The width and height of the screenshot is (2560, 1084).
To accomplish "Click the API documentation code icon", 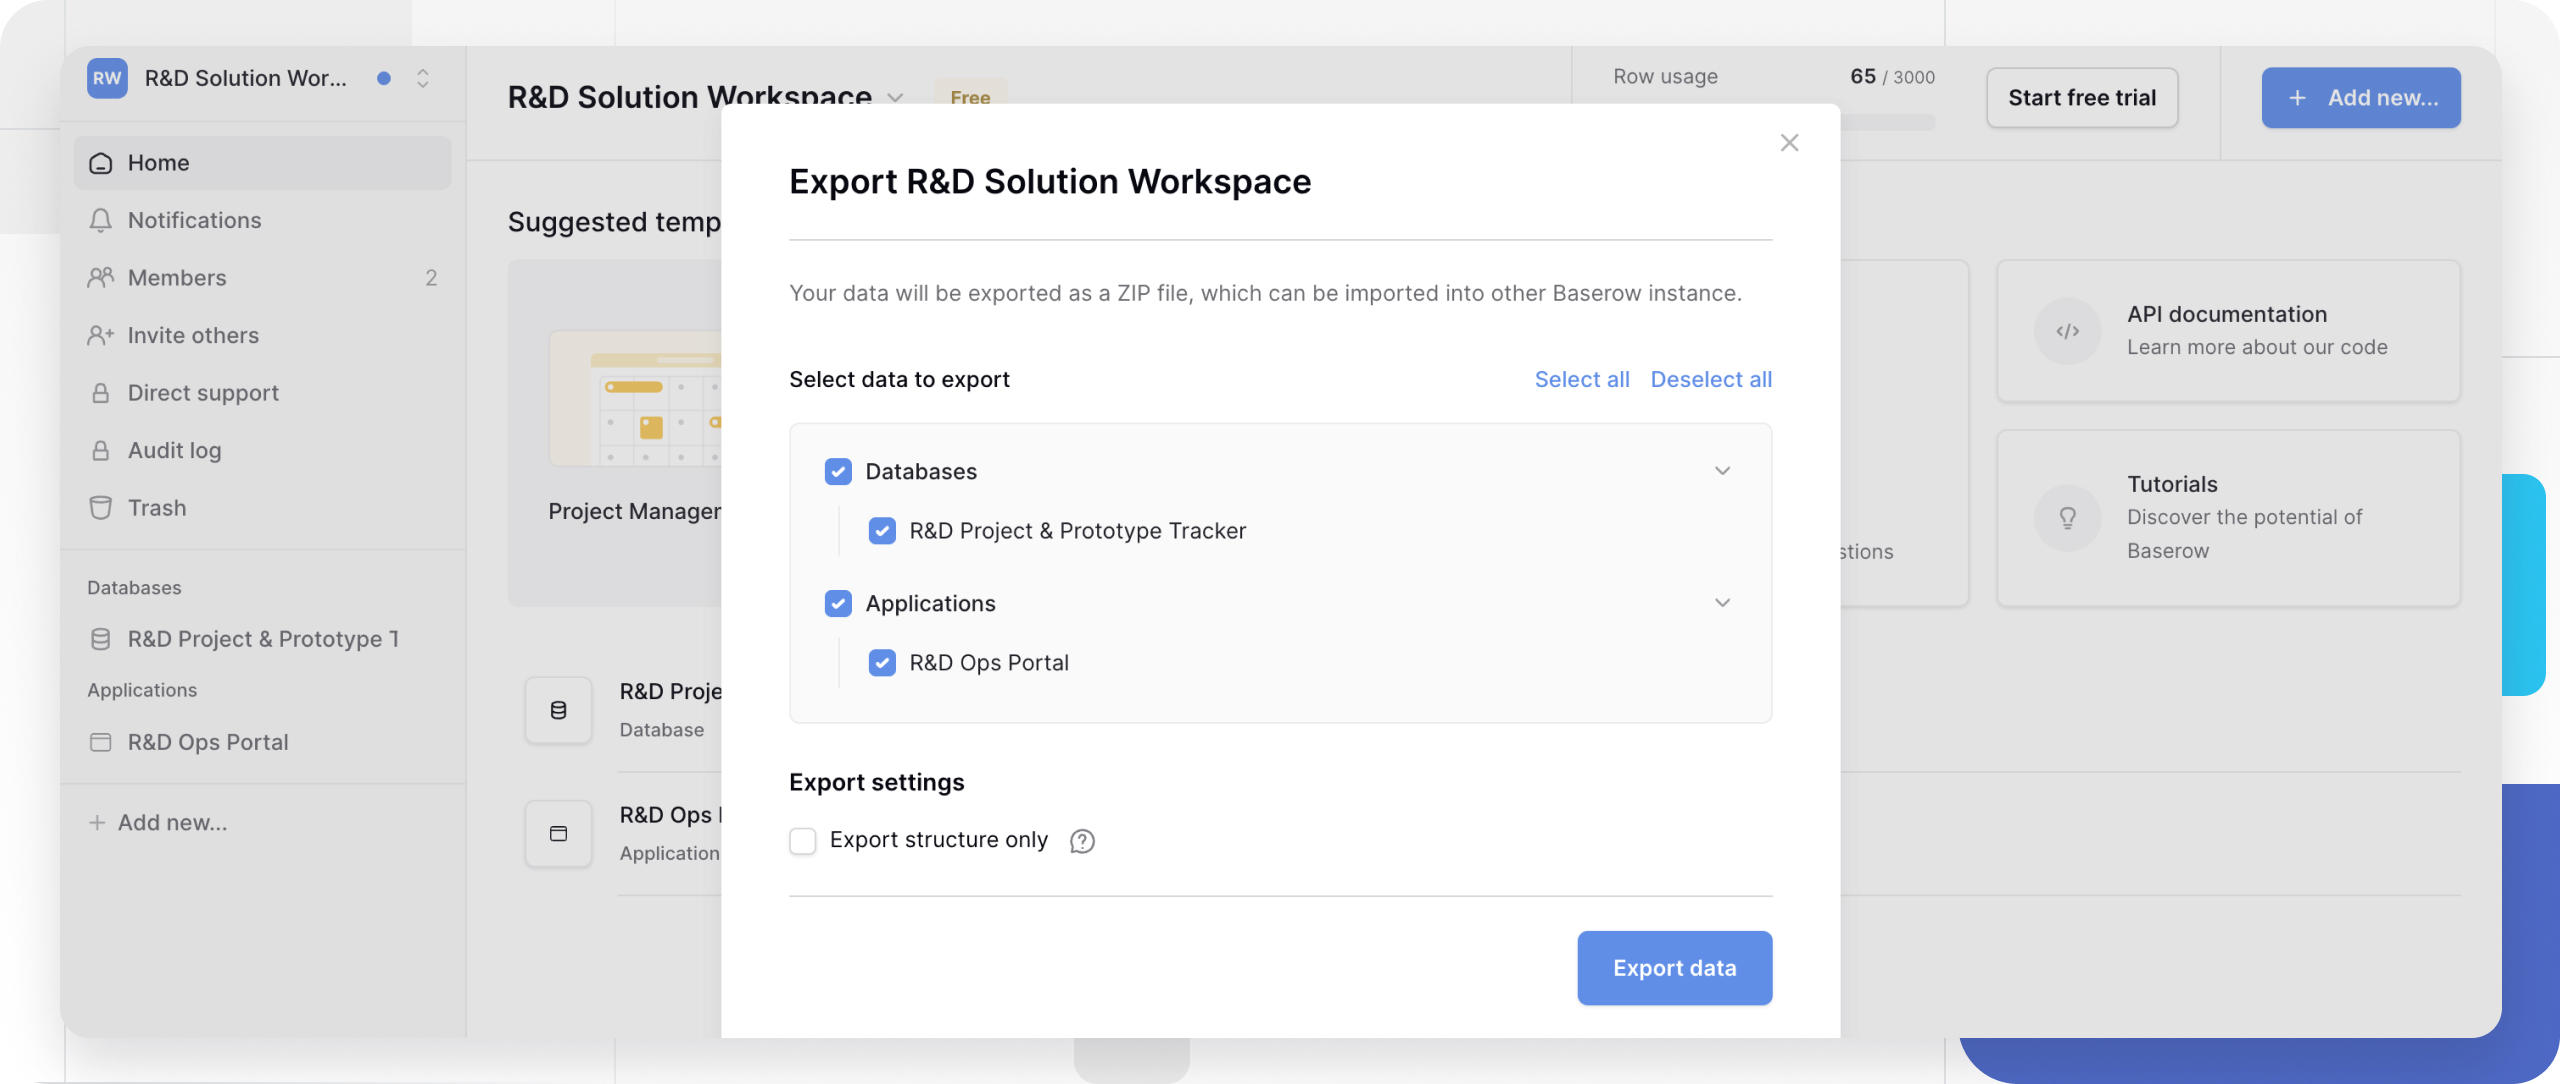I will click(x=2068, y=332).
